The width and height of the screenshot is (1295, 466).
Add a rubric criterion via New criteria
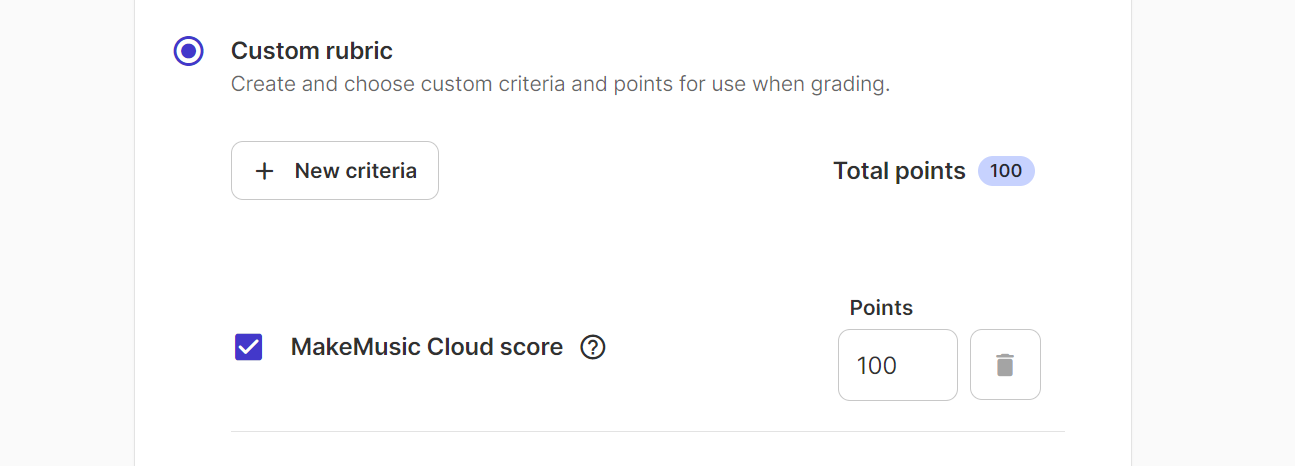click(x=335, y=171)
